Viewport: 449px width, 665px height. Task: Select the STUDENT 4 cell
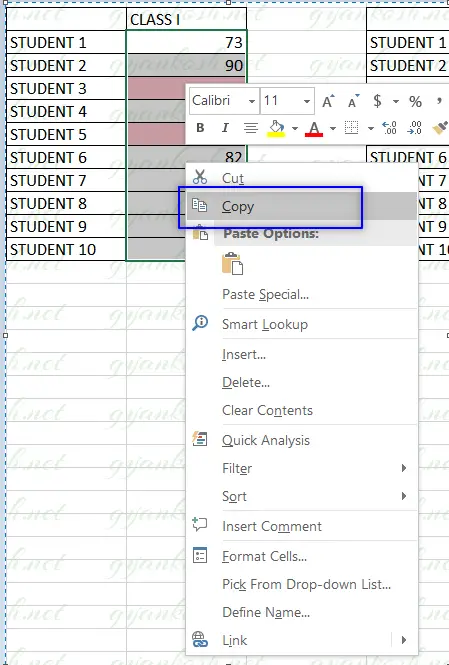coord(66,112)
